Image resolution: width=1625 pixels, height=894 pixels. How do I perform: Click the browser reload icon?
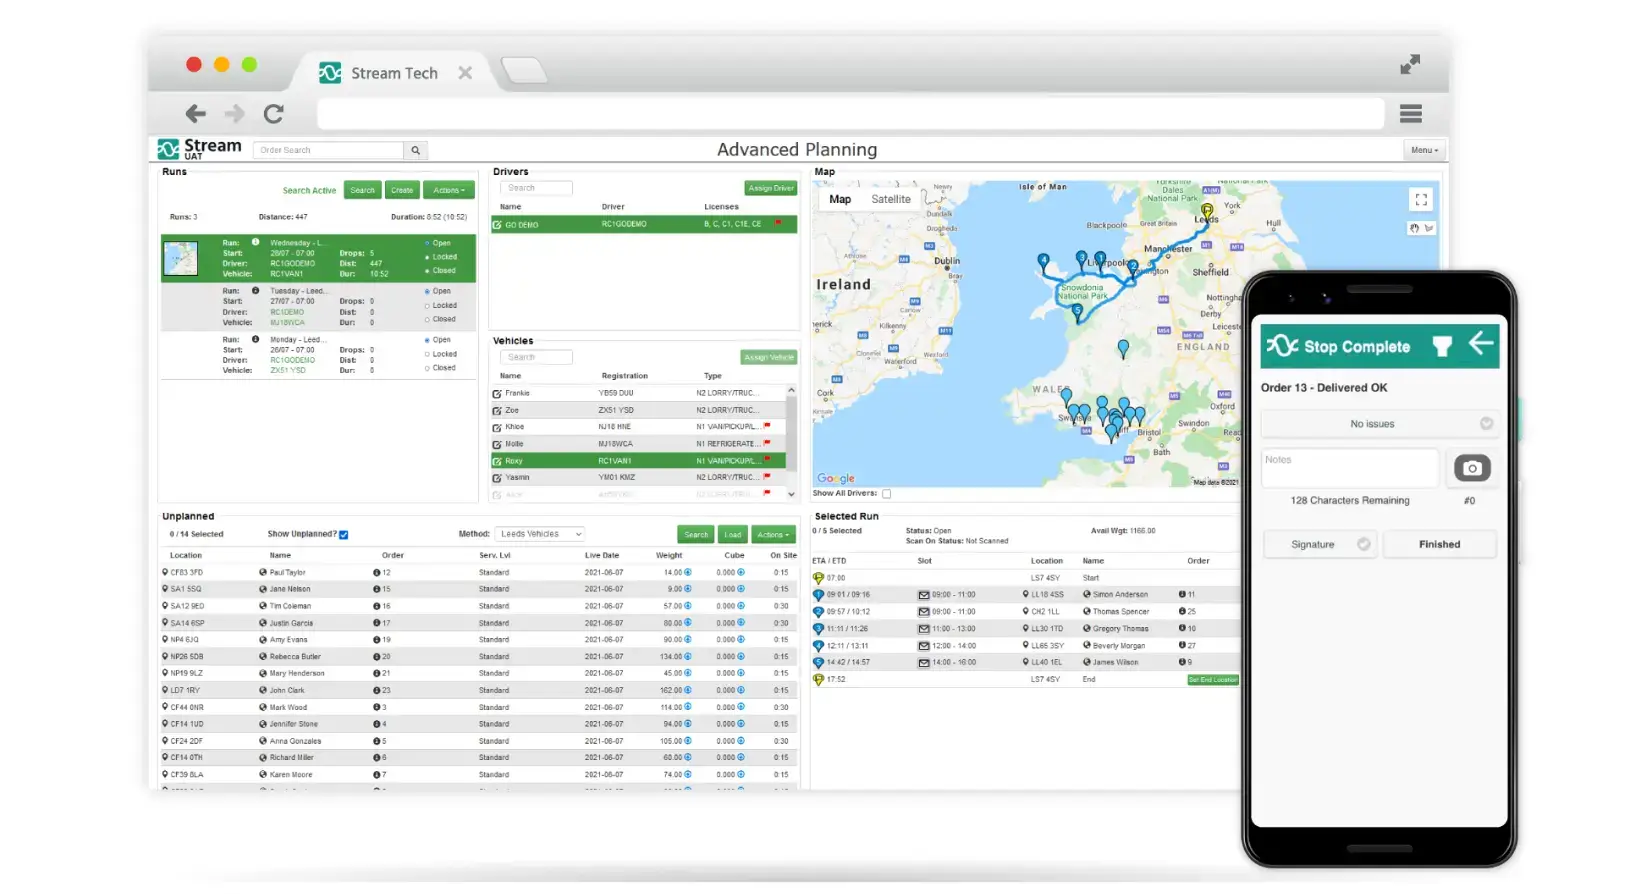[273, 113]
